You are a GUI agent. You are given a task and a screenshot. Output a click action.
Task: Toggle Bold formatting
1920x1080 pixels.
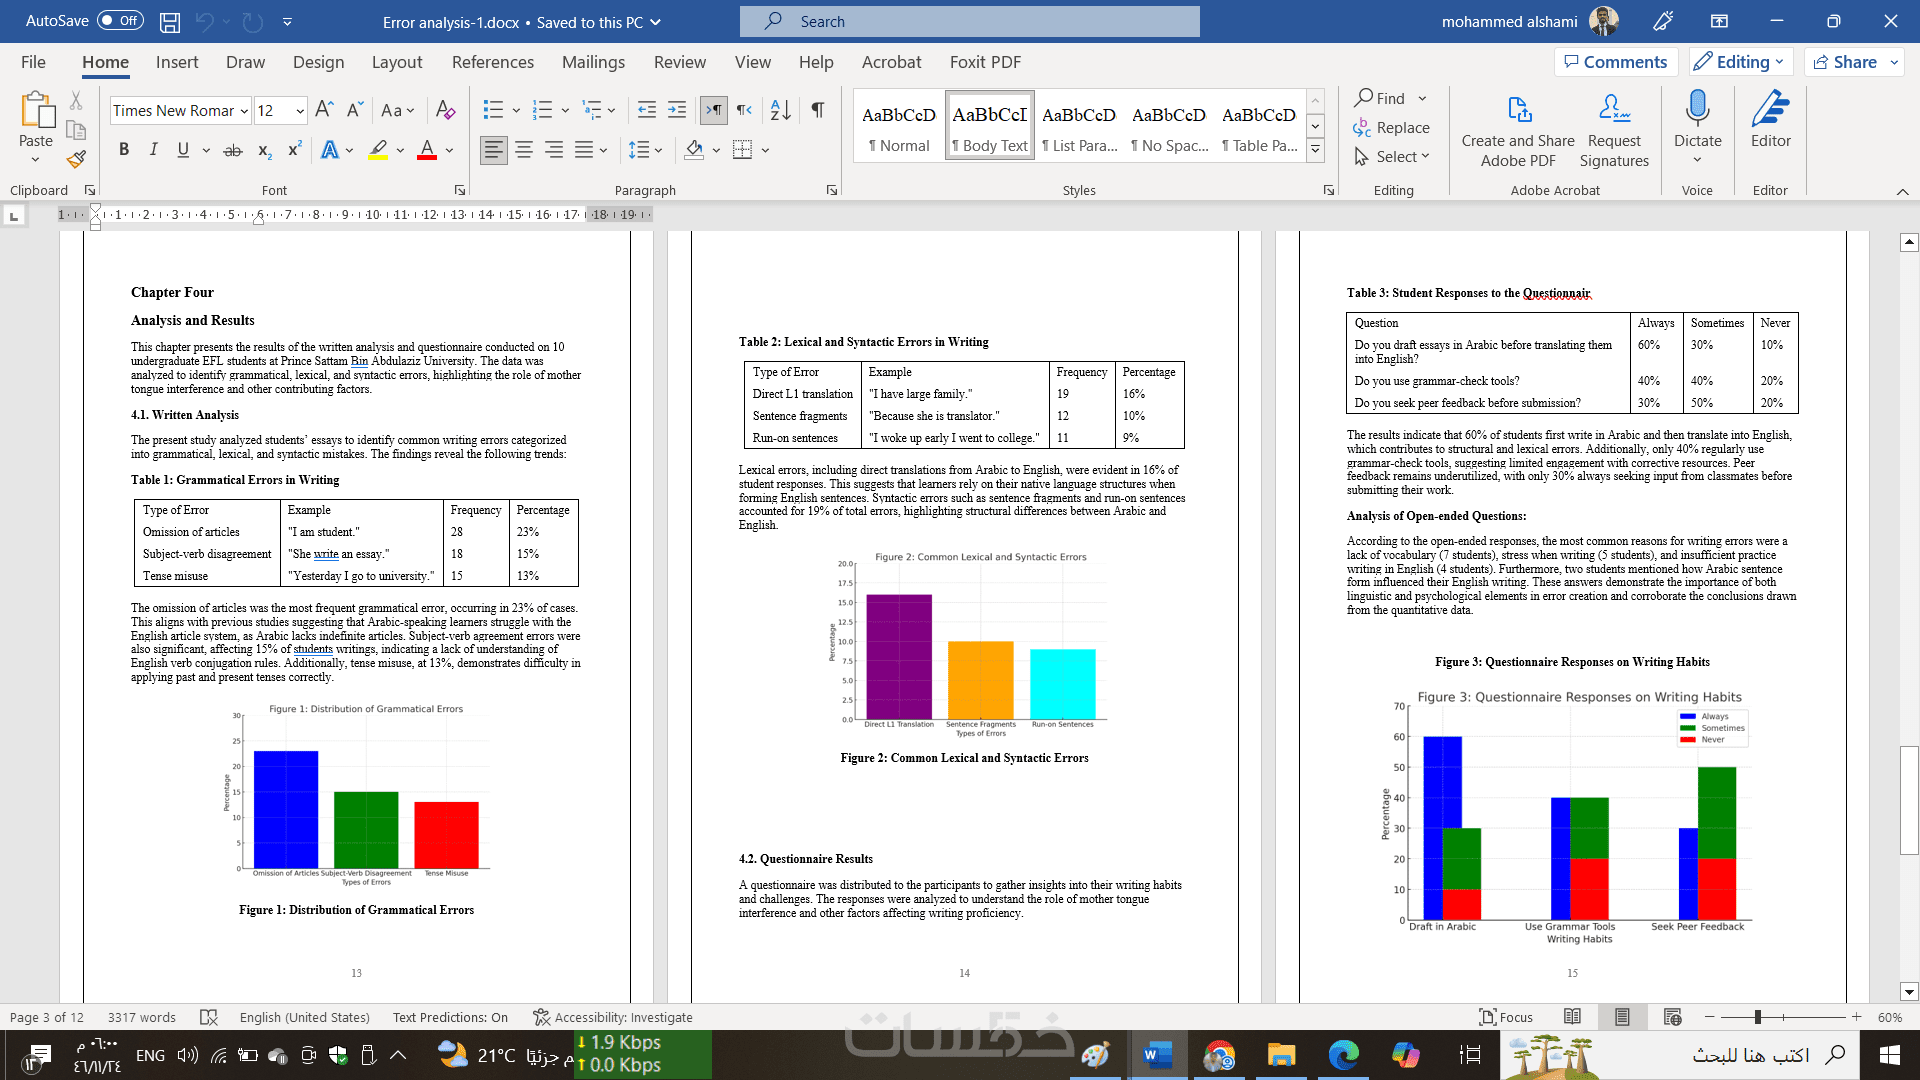click(124, 150)
